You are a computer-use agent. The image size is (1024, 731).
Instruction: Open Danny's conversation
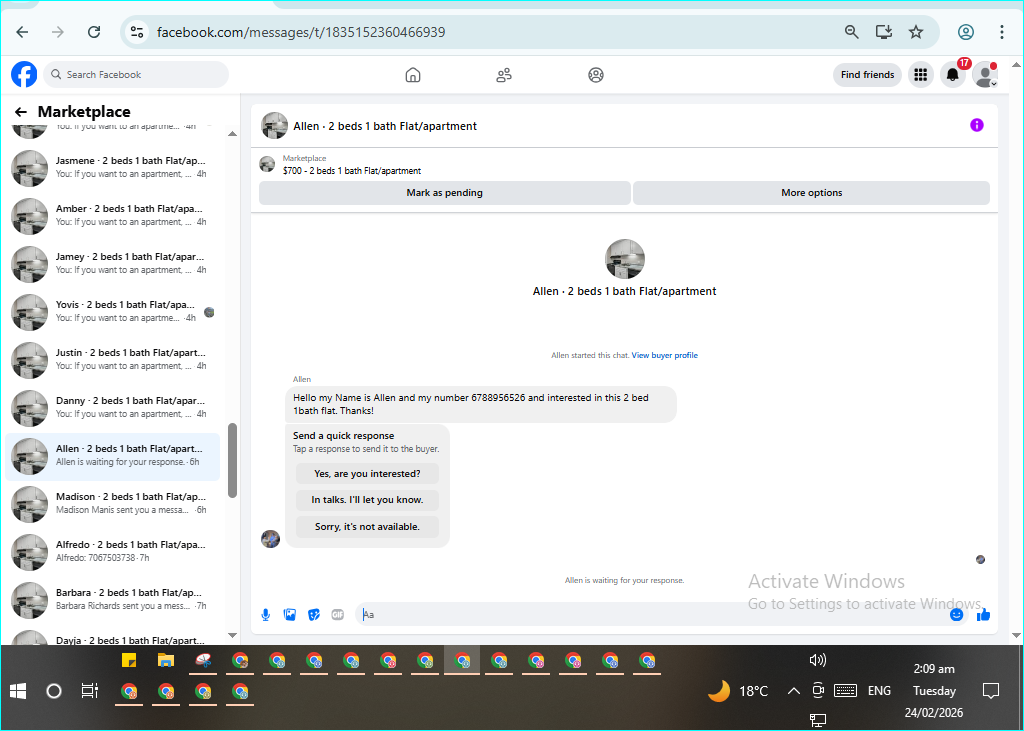pos(112,408)
